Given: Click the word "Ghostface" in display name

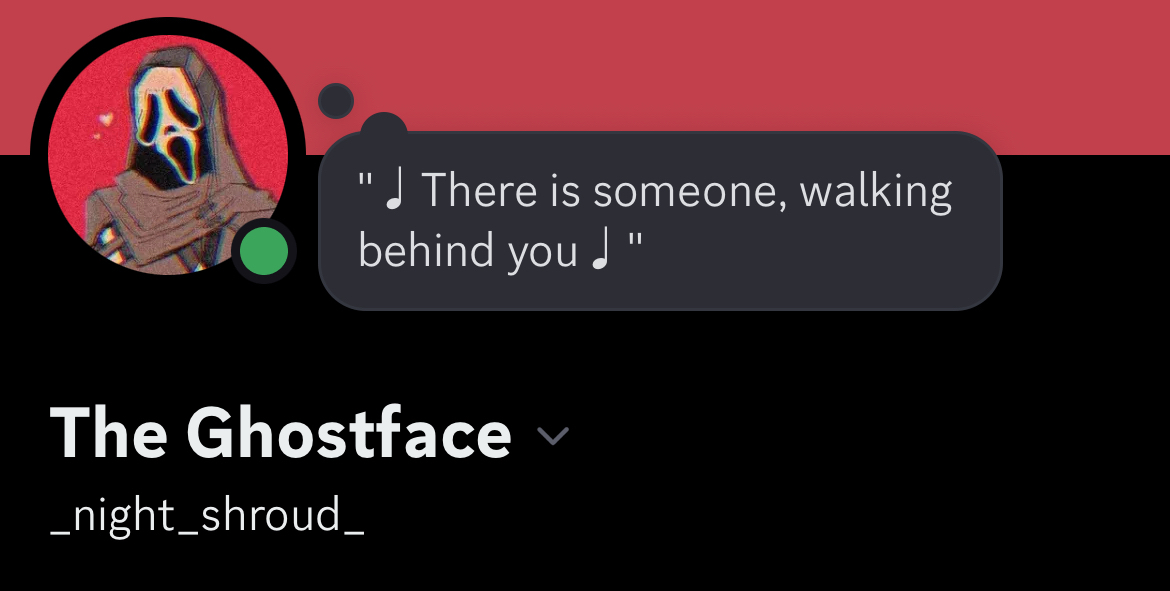Looking at the screenshot, I should click(x=348, y=435).
